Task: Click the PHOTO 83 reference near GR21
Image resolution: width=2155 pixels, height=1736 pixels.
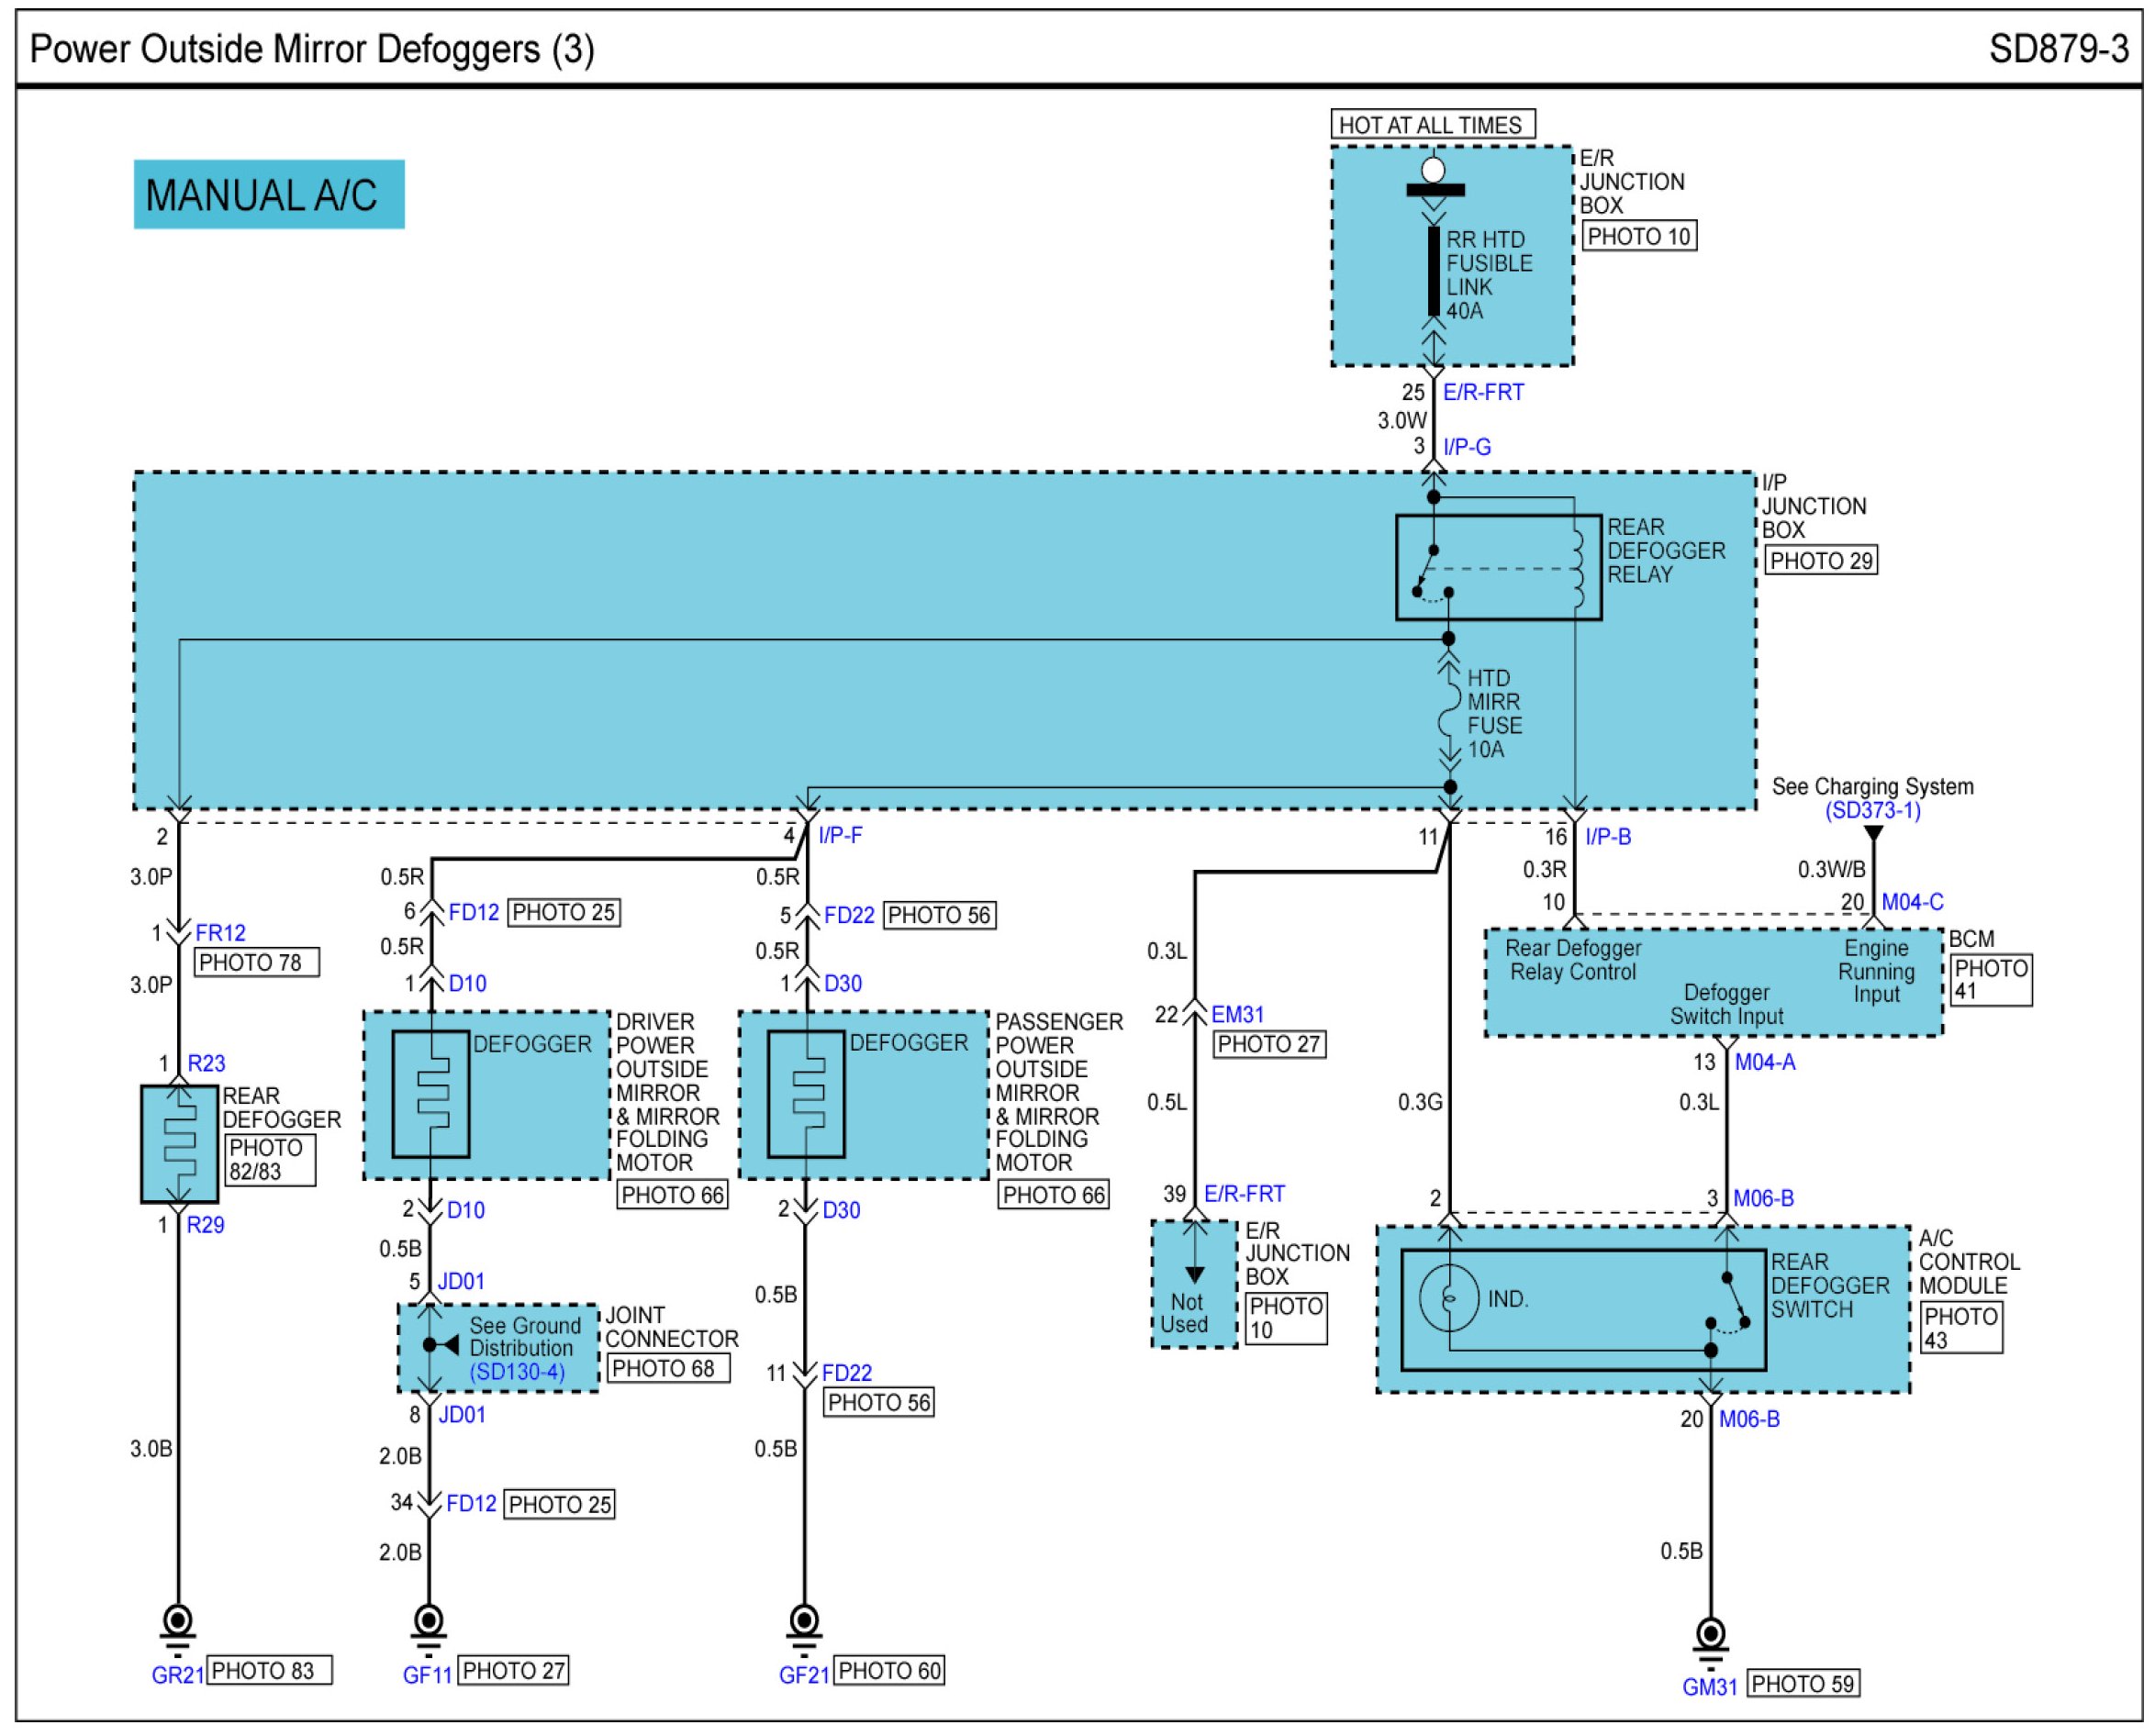Action: pyautogui.click(x=269, y=1672)
